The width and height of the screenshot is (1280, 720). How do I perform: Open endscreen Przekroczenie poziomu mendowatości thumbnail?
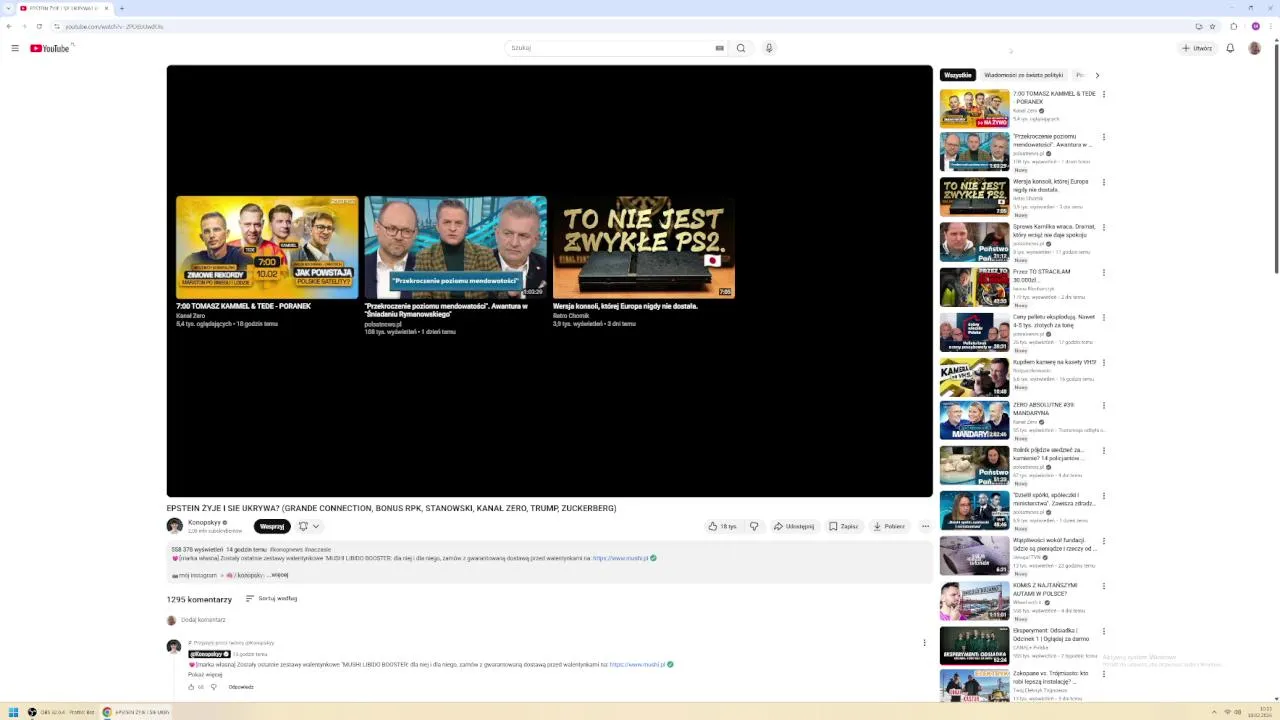coord(455,247)
